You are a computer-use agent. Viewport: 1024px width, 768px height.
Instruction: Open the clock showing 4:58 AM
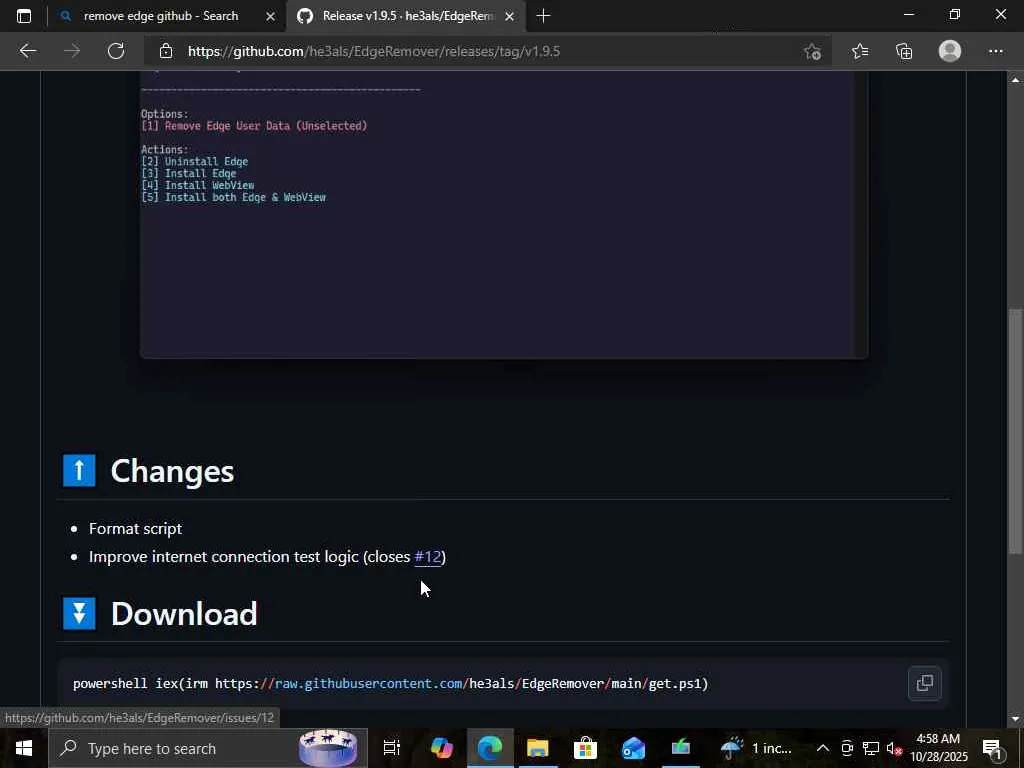[939, 748]
